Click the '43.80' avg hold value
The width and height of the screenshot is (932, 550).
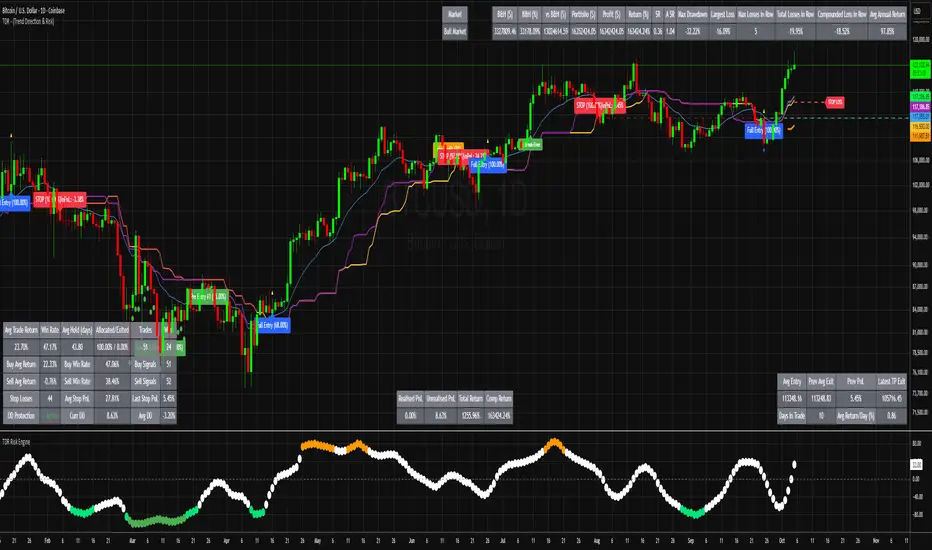77,347
